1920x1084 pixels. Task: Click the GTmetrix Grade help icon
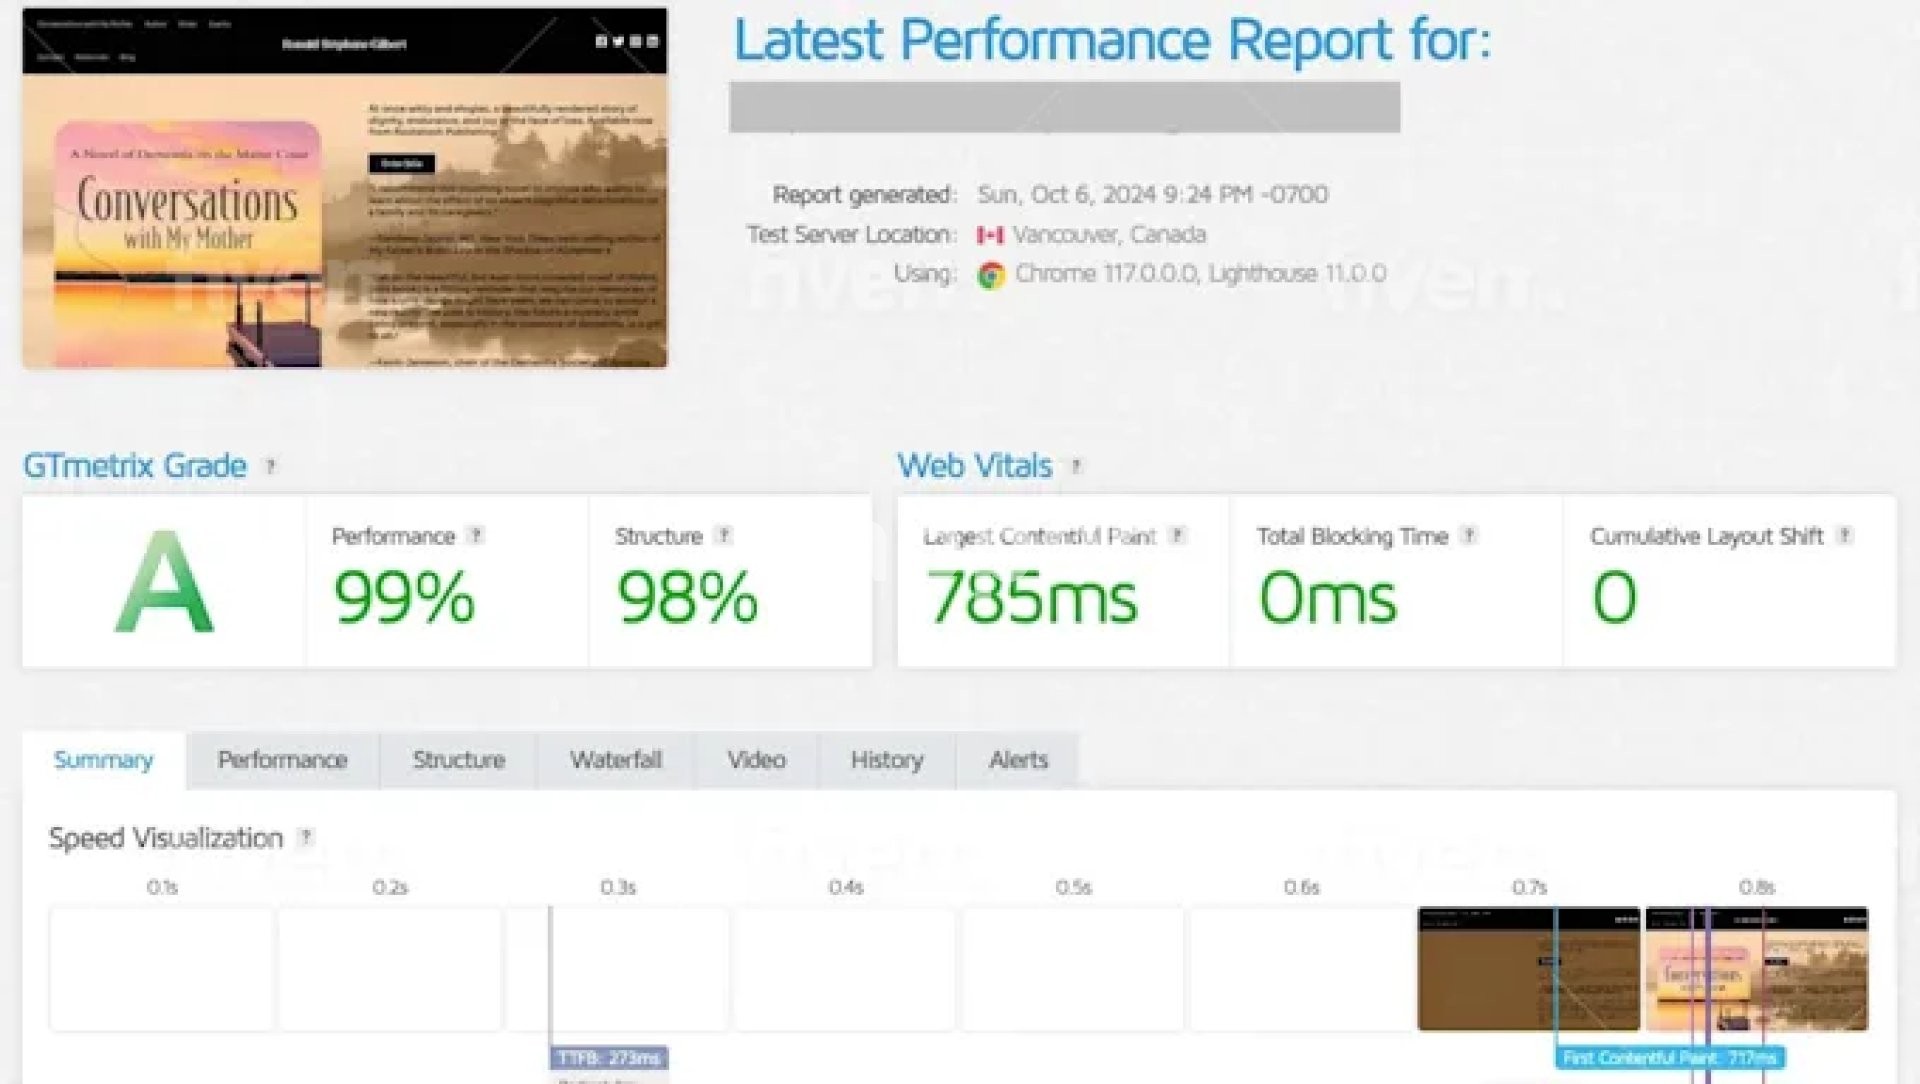[270, 467]
